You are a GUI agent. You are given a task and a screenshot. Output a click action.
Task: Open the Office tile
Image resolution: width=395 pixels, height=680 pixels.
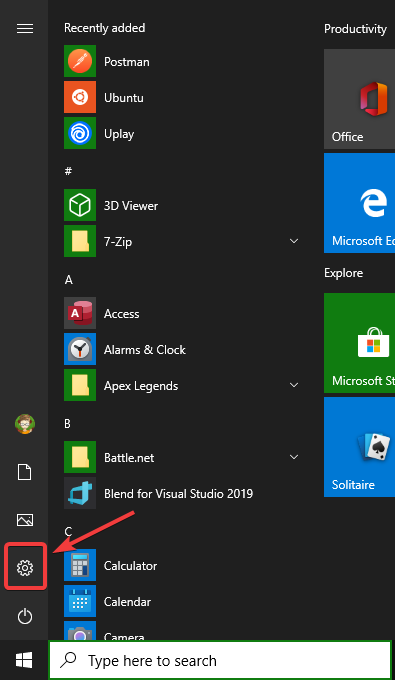(x=359, y=99)
